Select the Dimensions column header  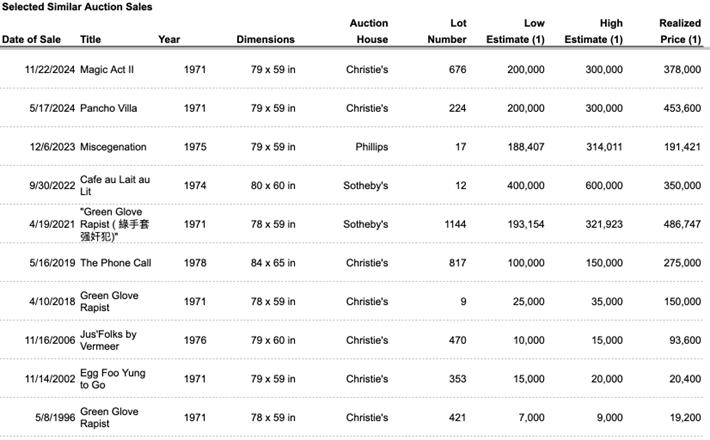pyautogui.click(x=265, y=40)
